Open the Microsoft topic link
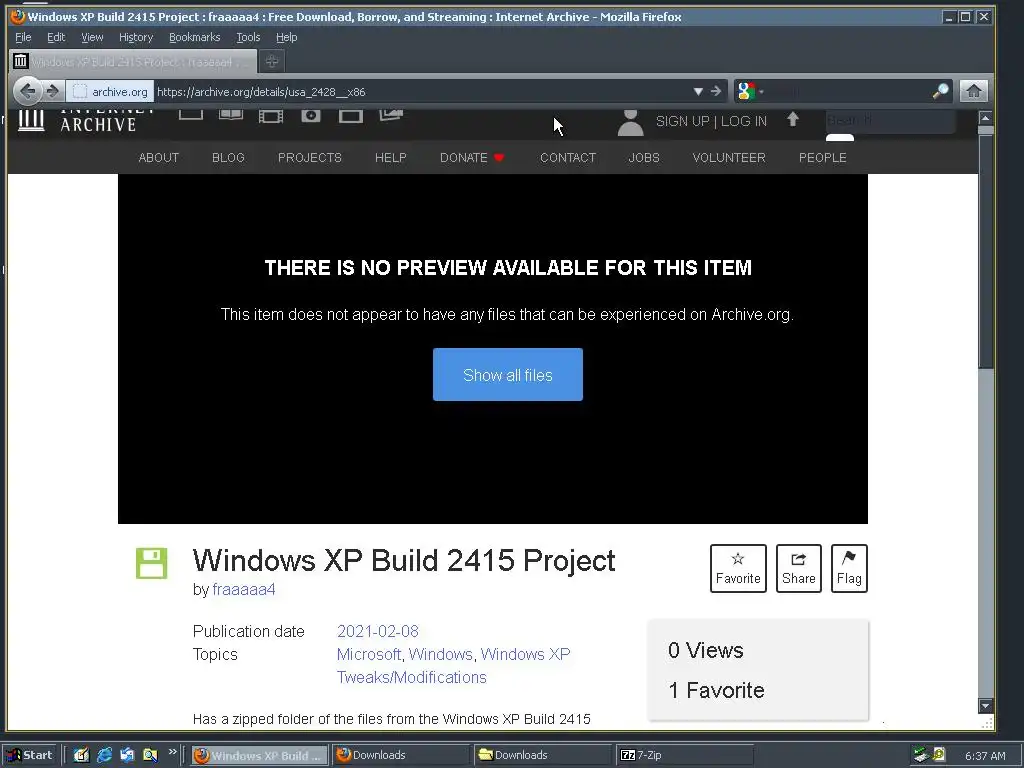The height and width of the screenshot is (768, 1024). pyautogui.click(x=368, y=654)
